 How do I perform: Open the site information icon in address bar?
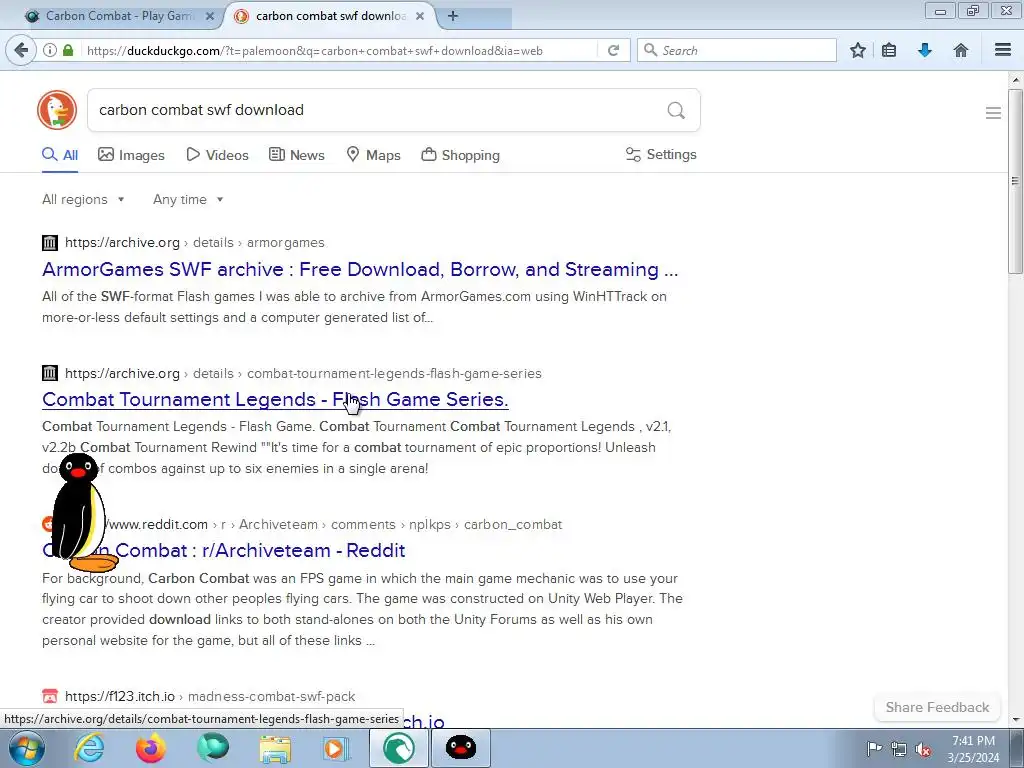point(50,50)
